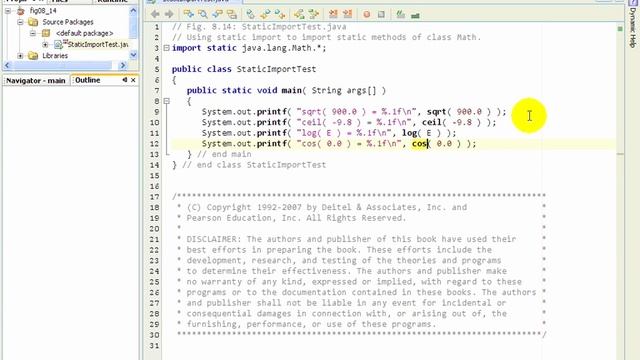Place cursor on the sqrt( 900.0 ) printf line
The image size is (640, 360).
(x=354, y=111)
